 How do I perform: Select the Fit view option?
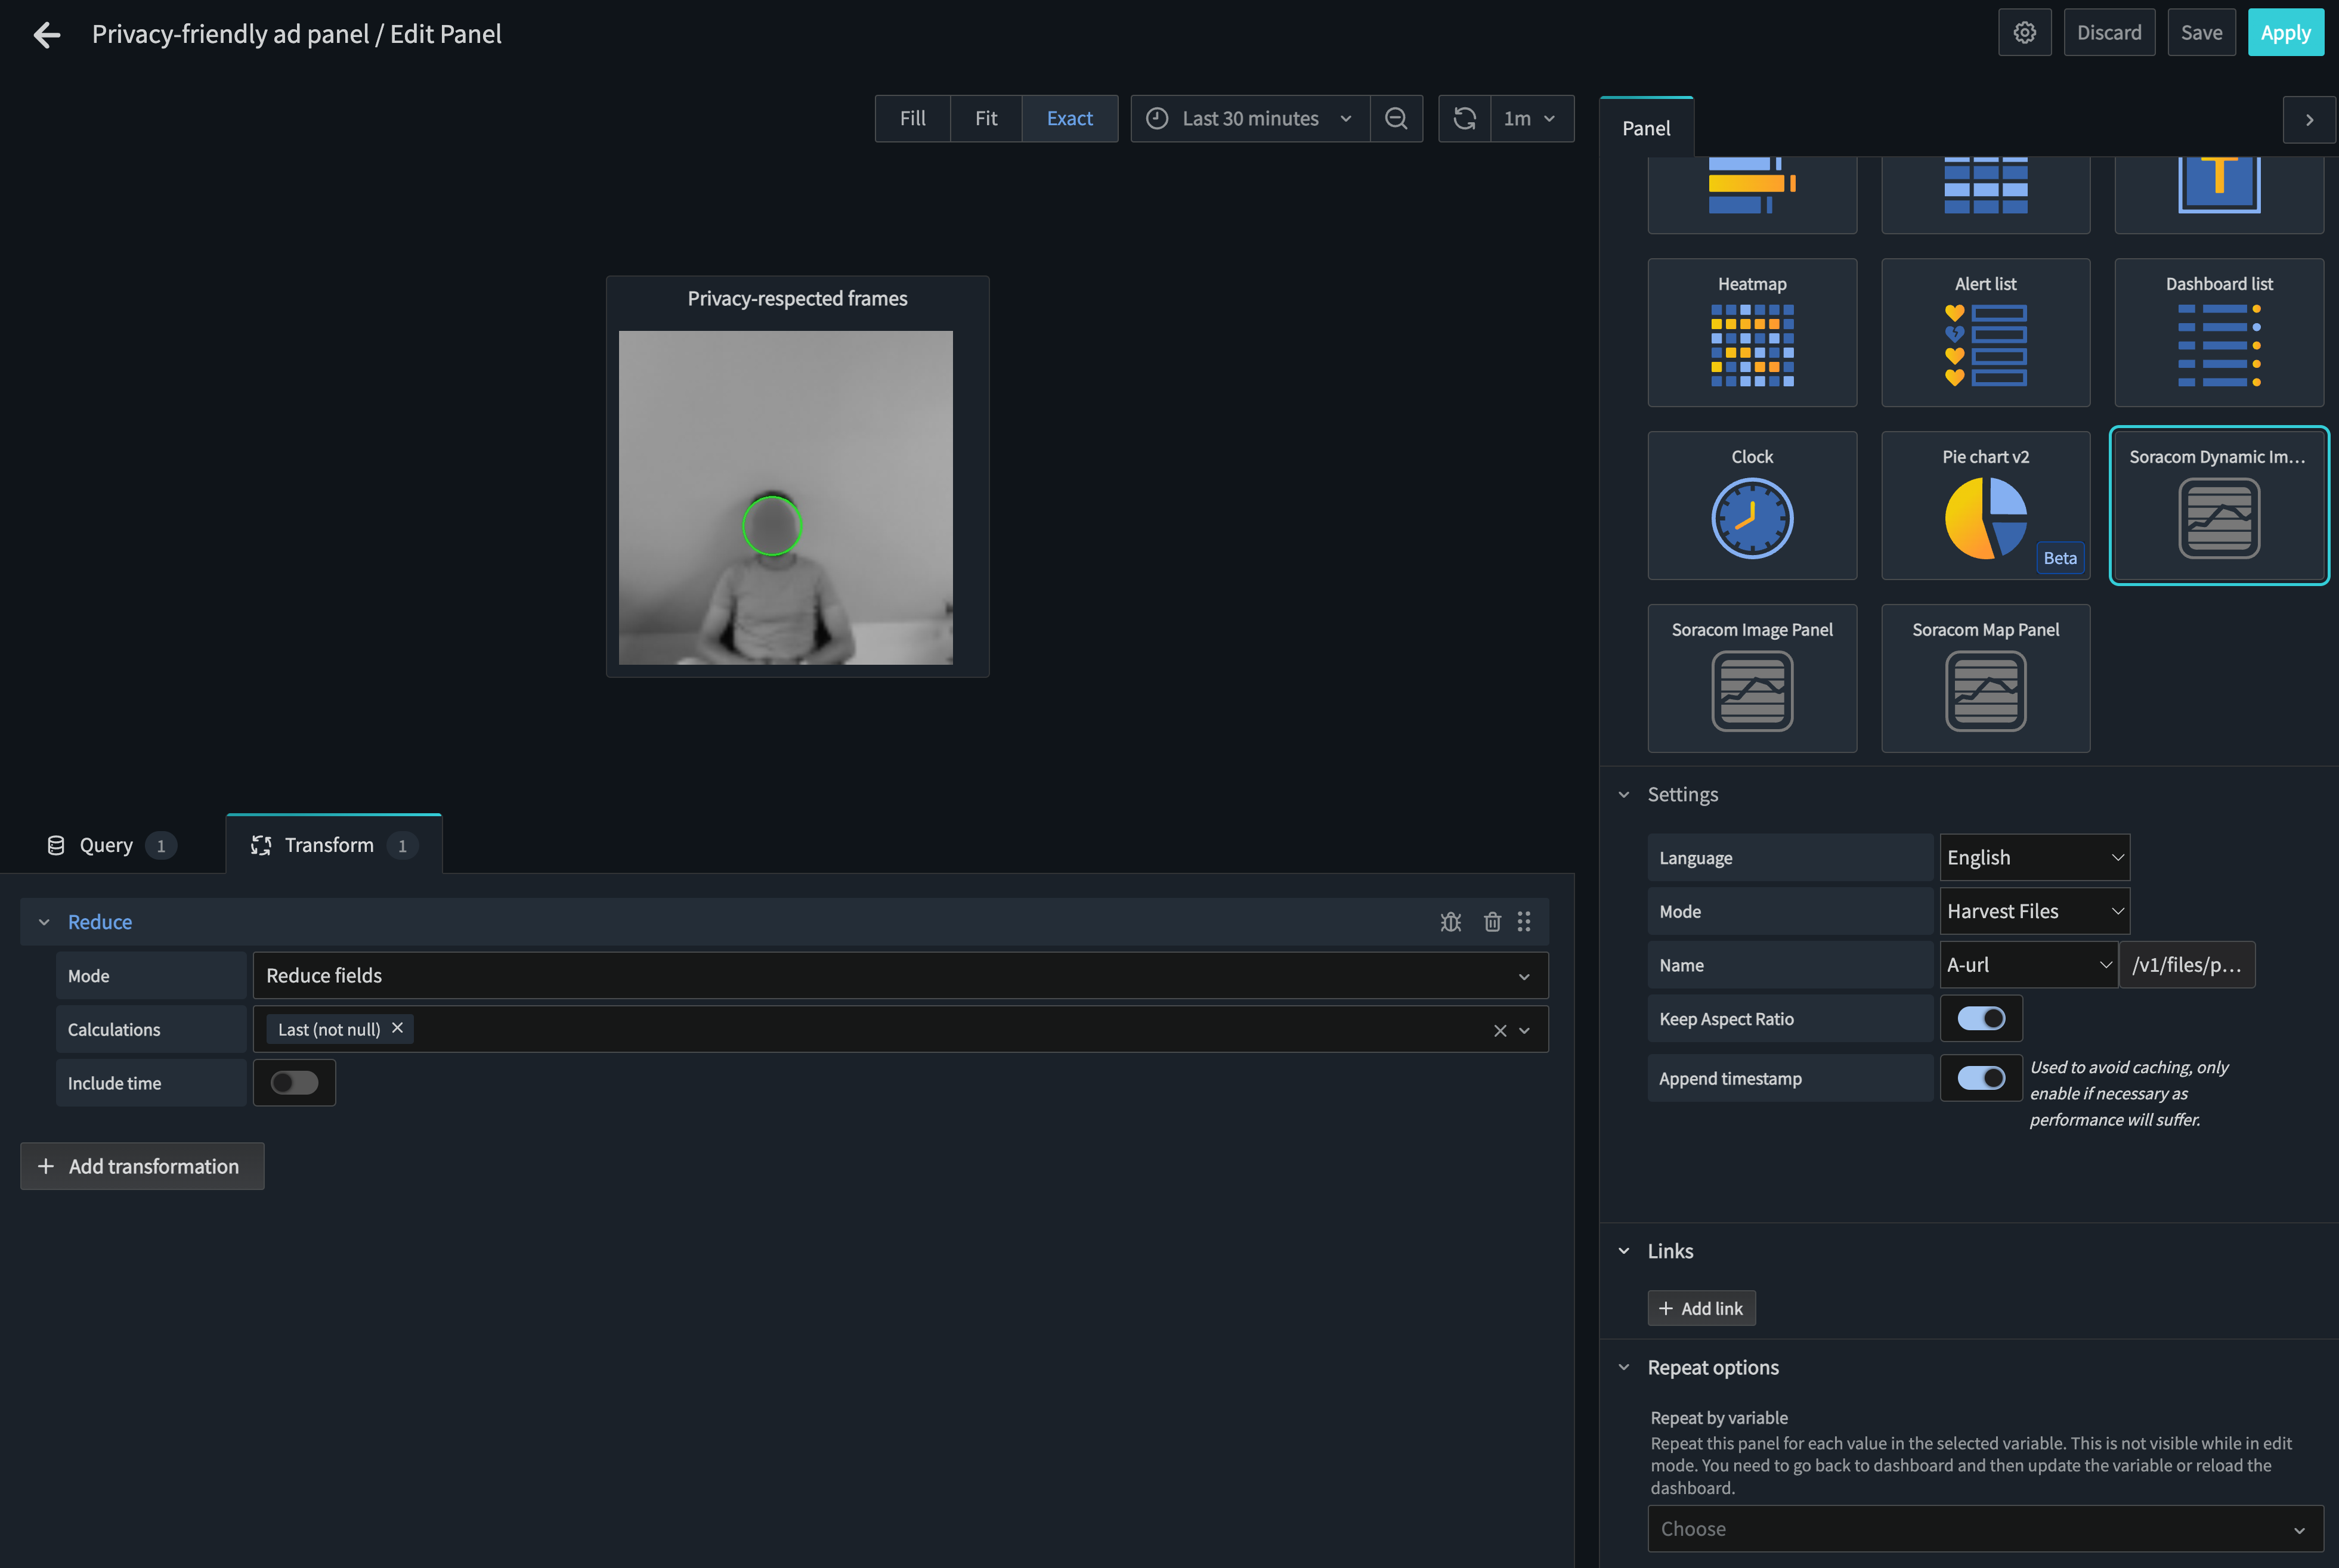point(985,119)
